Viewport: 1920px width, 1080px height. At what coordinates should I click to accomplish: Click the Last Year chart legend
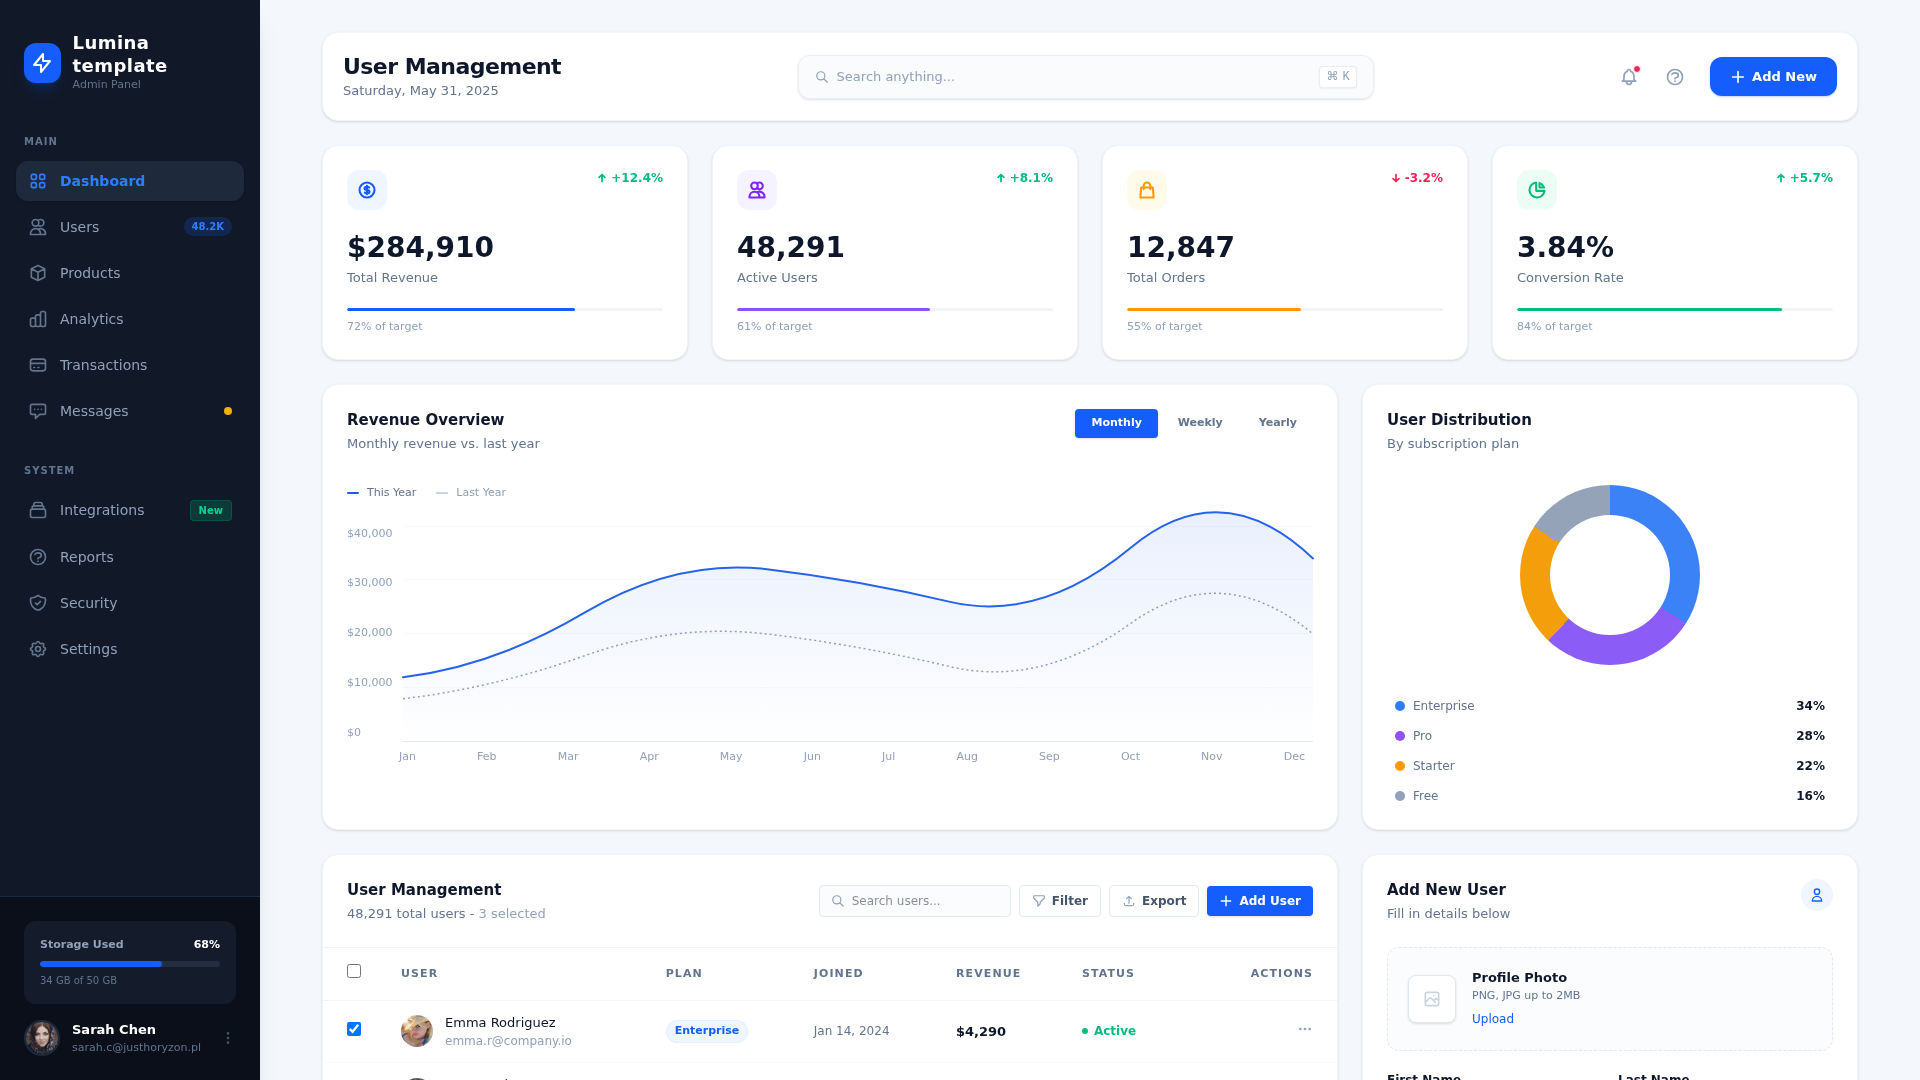click(x=471, y=493)
